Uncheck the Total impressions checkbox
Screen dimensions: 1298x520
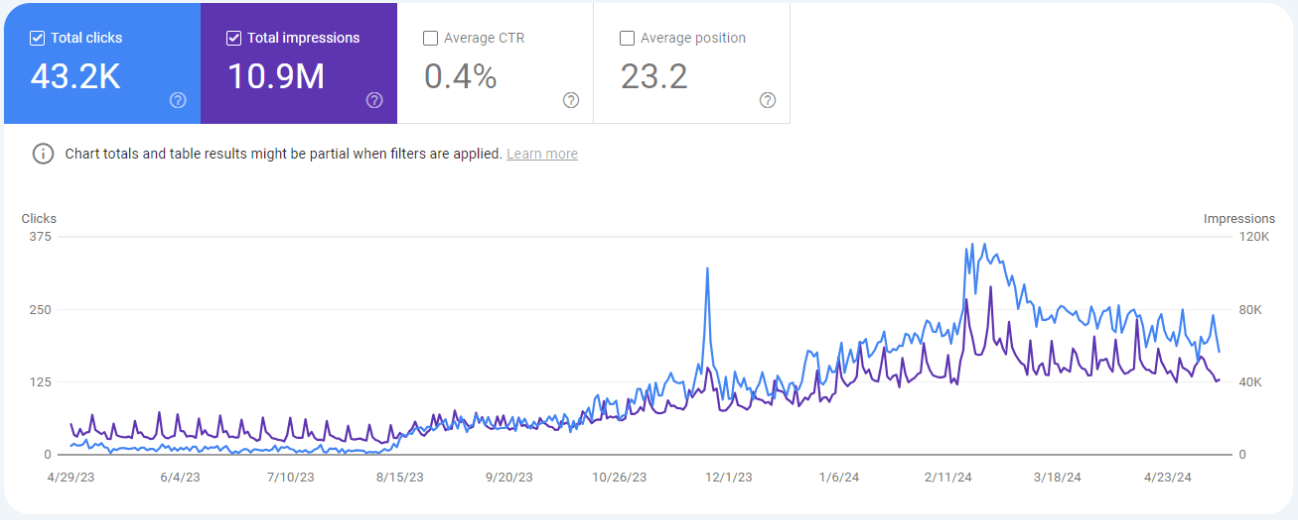[234, 39]
